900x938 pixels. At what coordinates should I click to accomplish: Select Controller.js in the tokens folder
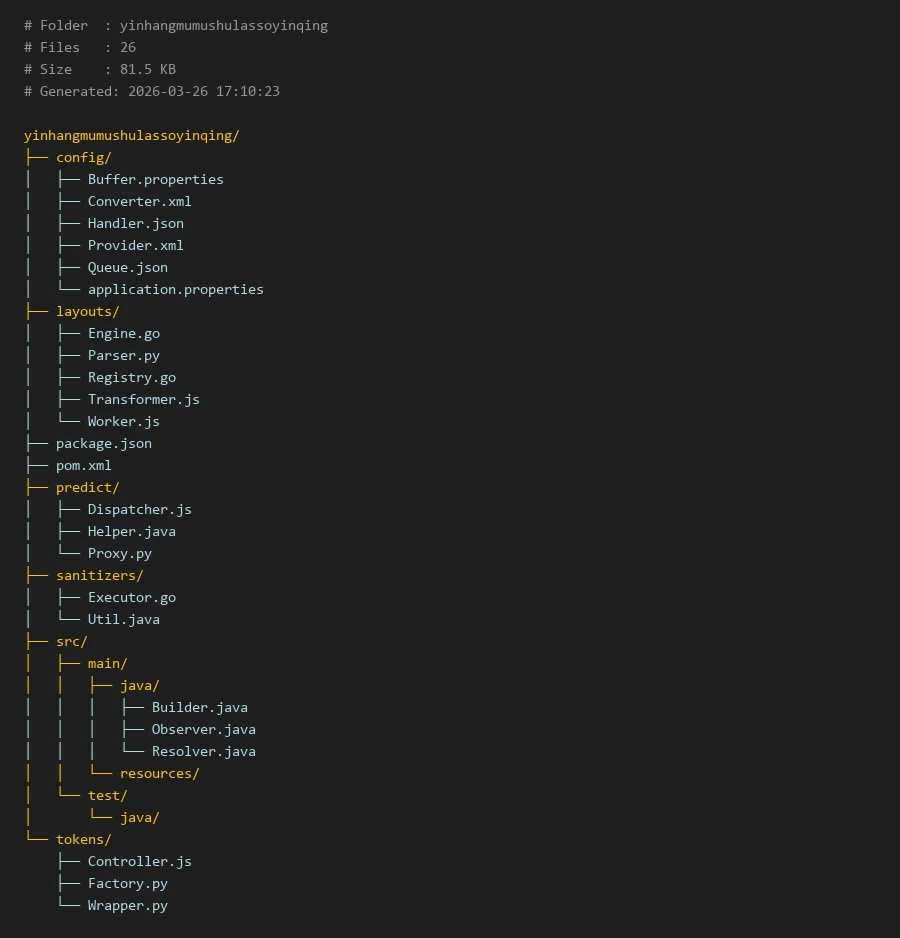click(139, 862)
